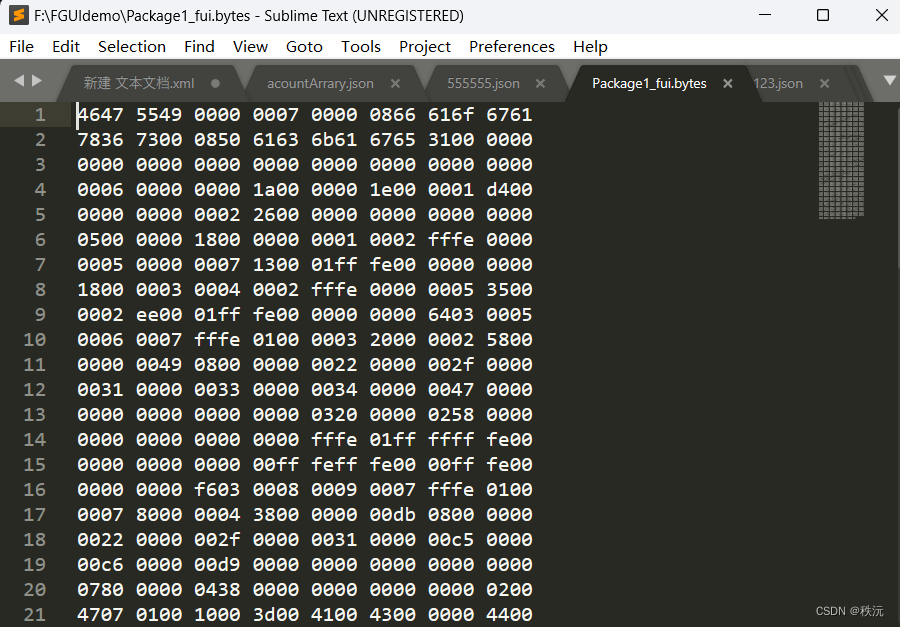Close the Package1_fui.bytes tab

(728, 84)
